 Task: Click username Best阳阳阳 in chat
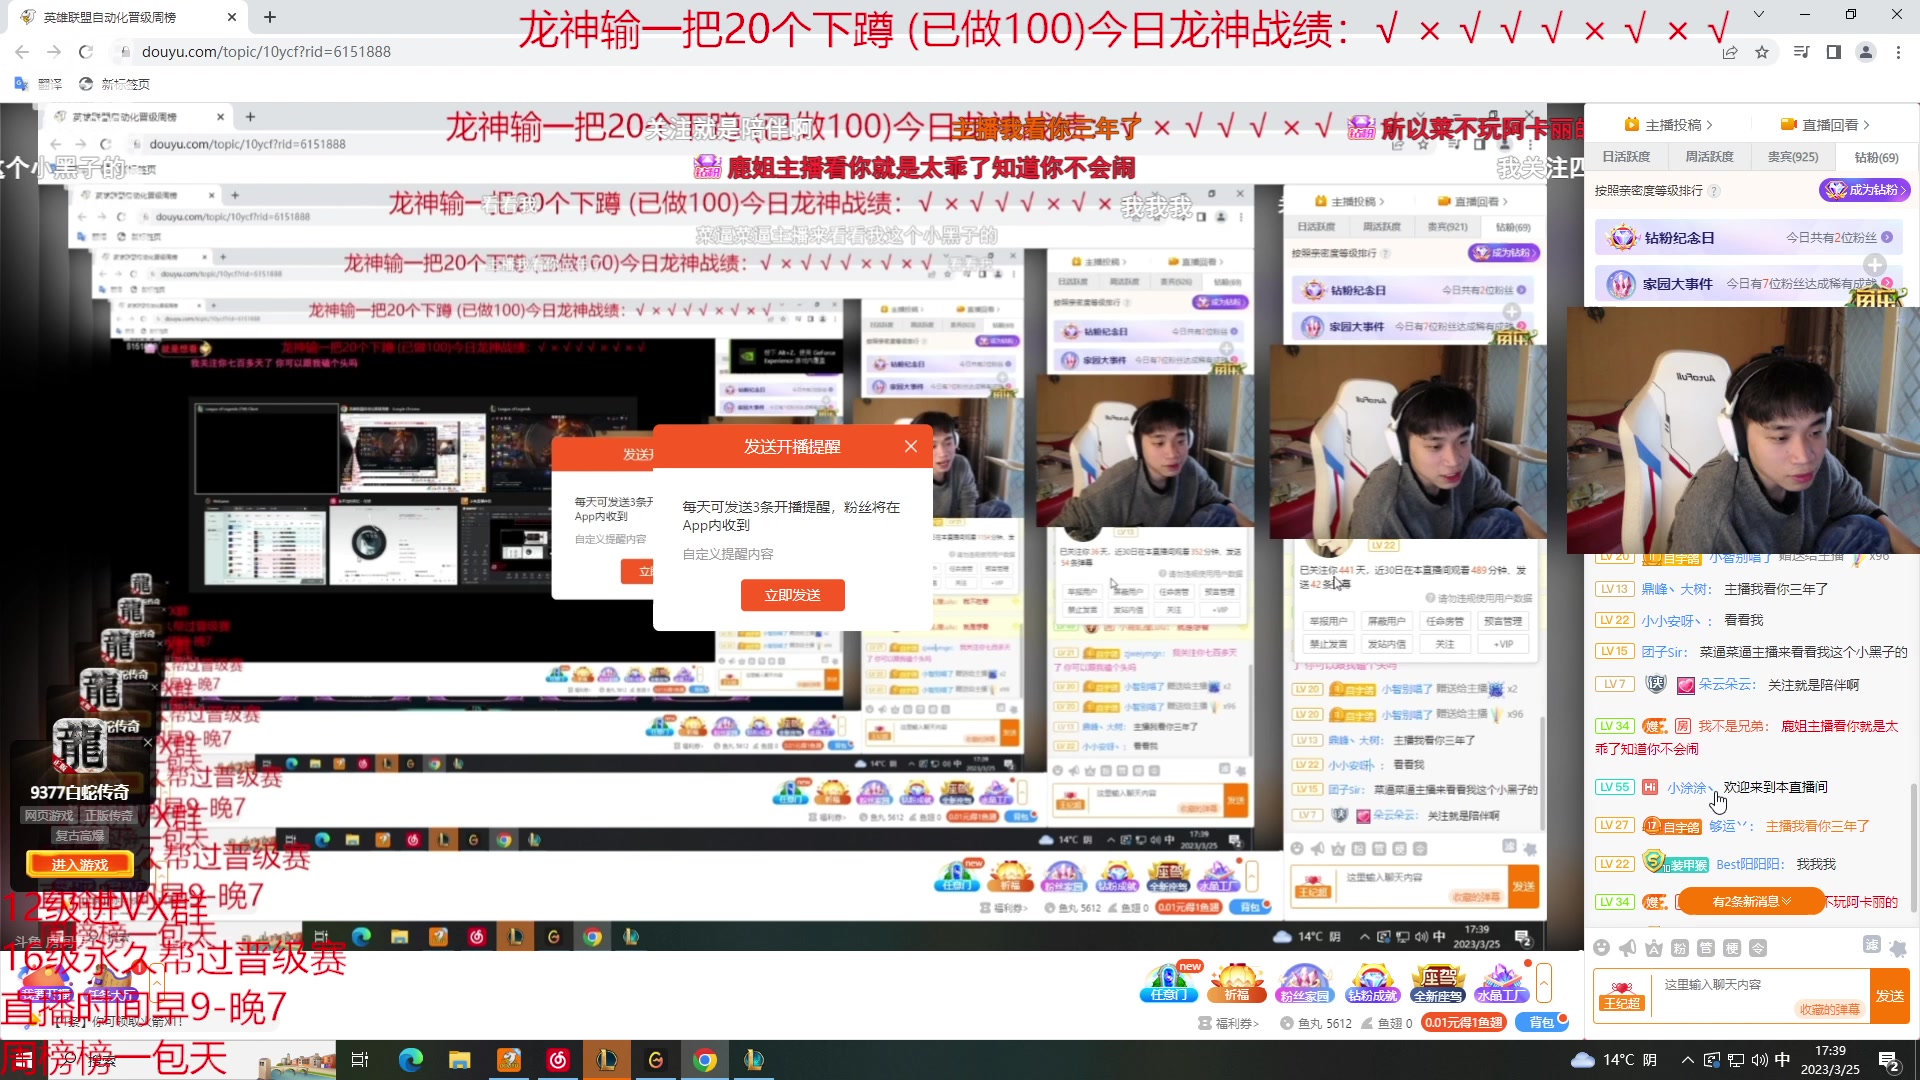[x=1750, y=865]
